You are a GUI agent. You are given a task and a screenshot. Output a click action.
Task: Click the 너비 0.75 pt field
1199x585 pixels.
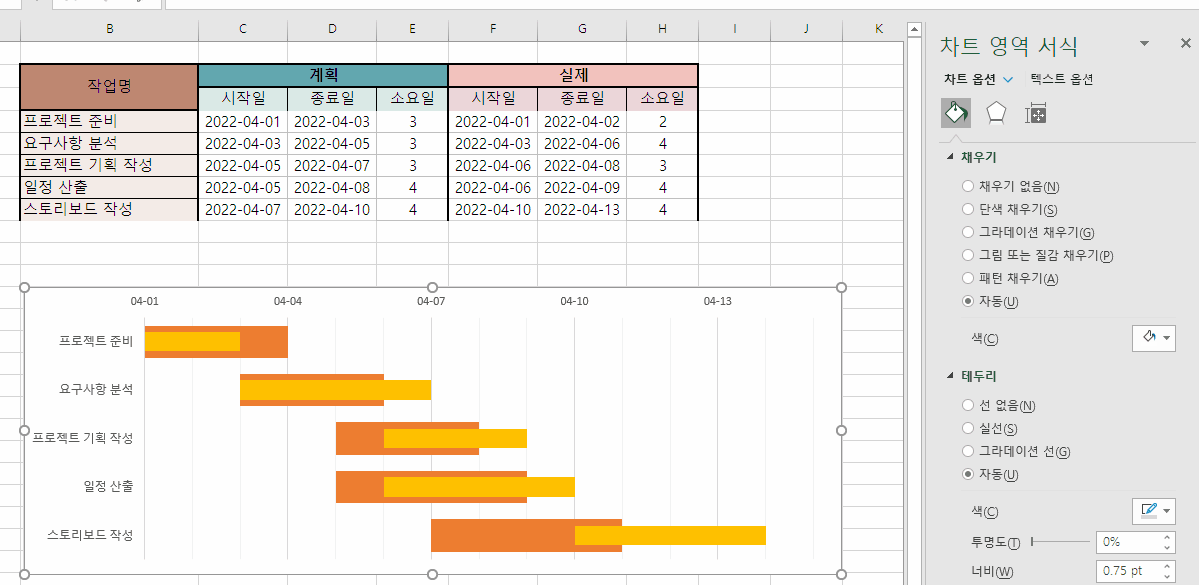coord(1128,570)
